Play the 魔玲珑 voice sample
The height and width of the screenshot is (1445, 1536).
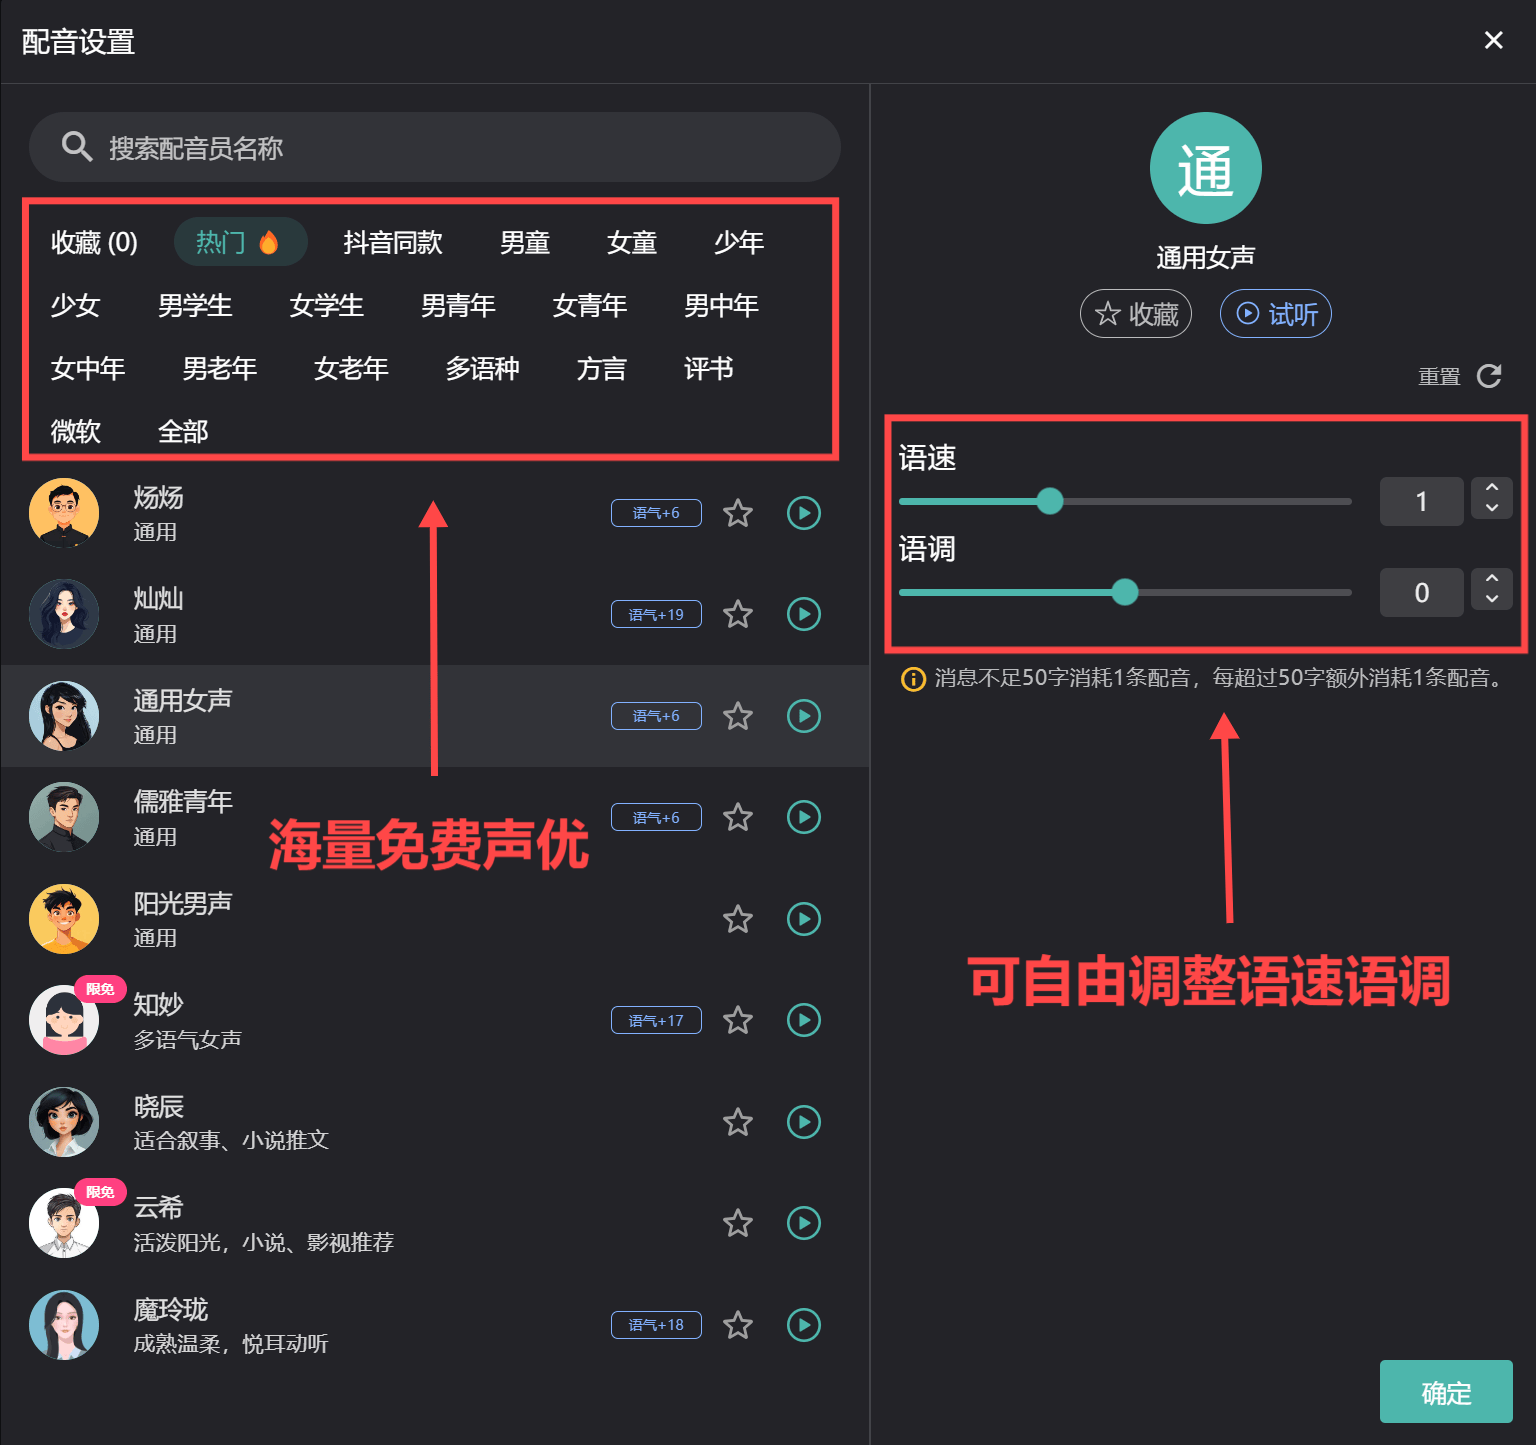coord(803,1325)
